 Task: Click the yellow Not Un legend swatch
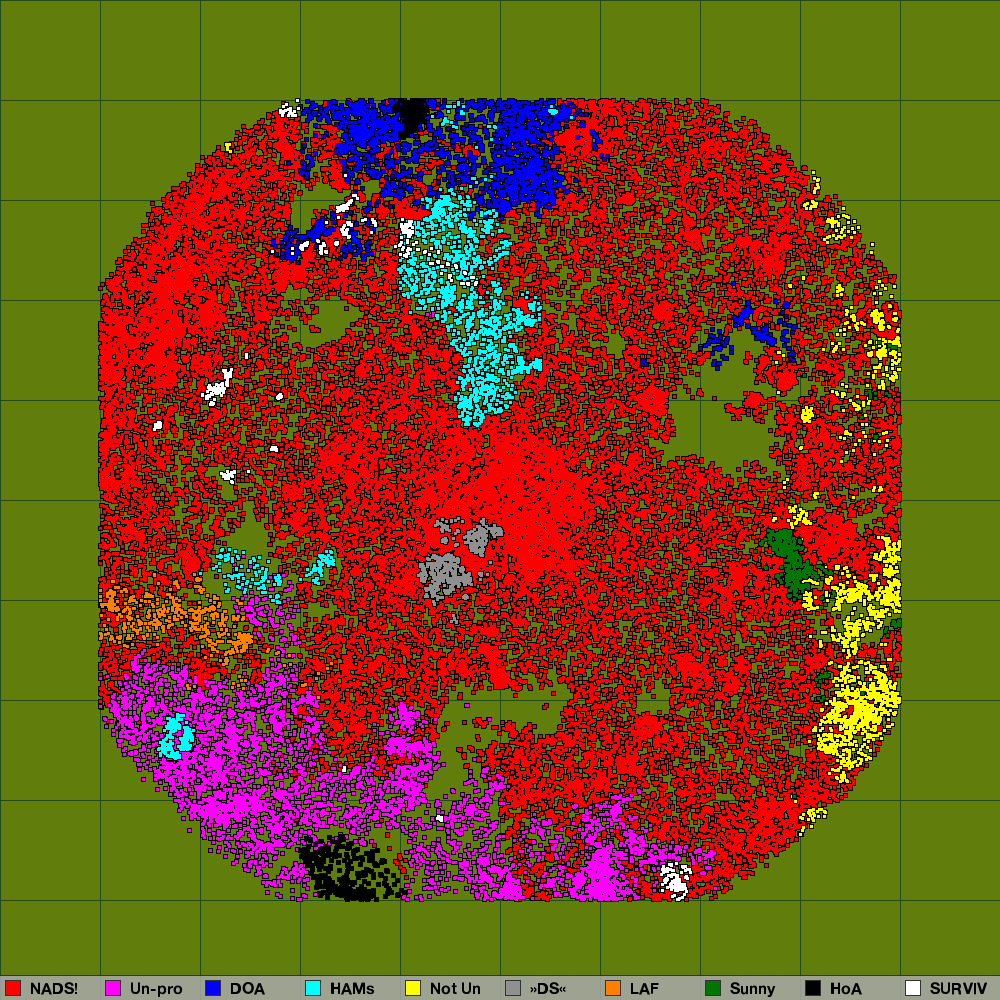413,988
